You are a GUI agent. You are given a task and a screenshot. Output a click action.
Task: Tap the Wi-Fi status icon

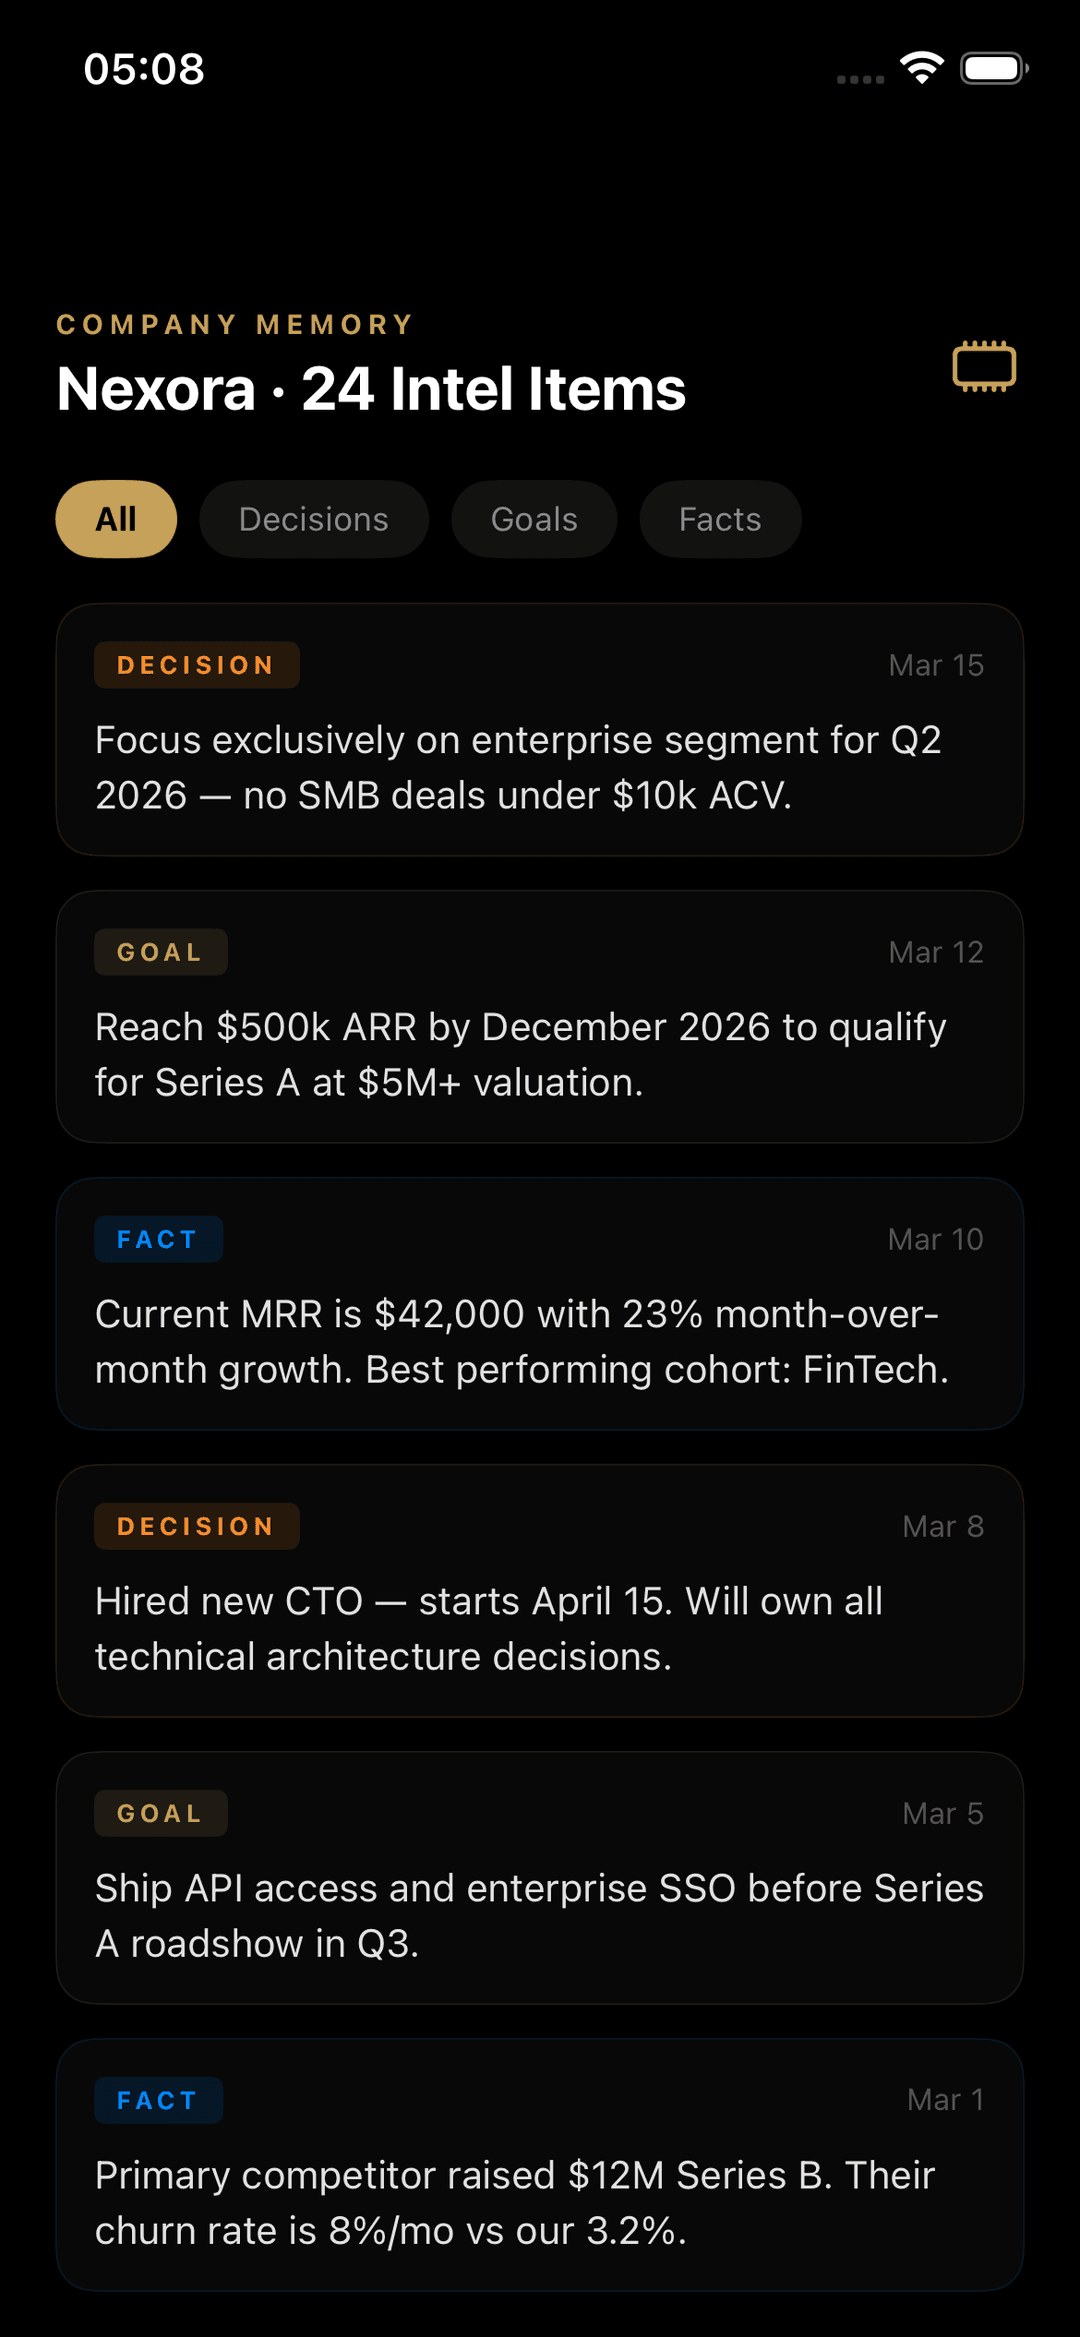tap(921, 68)
